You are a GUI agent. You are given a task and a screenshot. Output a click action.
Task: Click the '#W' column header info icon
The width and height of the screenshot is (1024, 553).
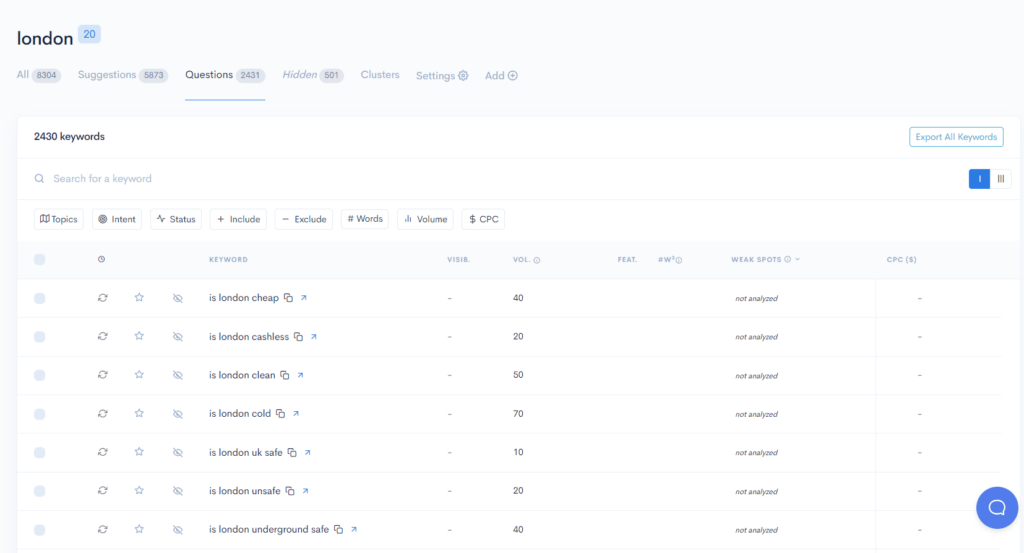(679, 260)
